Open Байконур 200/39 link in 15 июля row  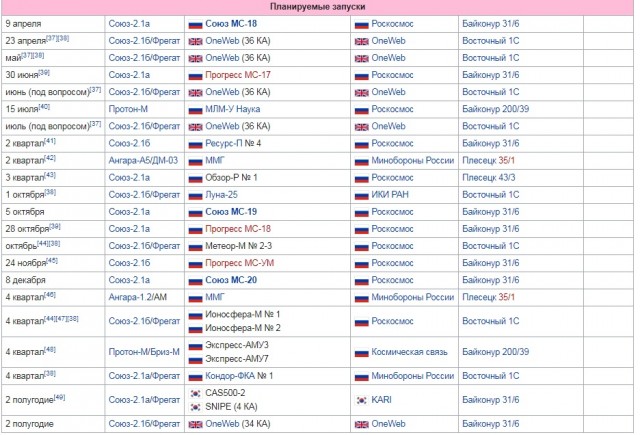[x=495, y=109]
